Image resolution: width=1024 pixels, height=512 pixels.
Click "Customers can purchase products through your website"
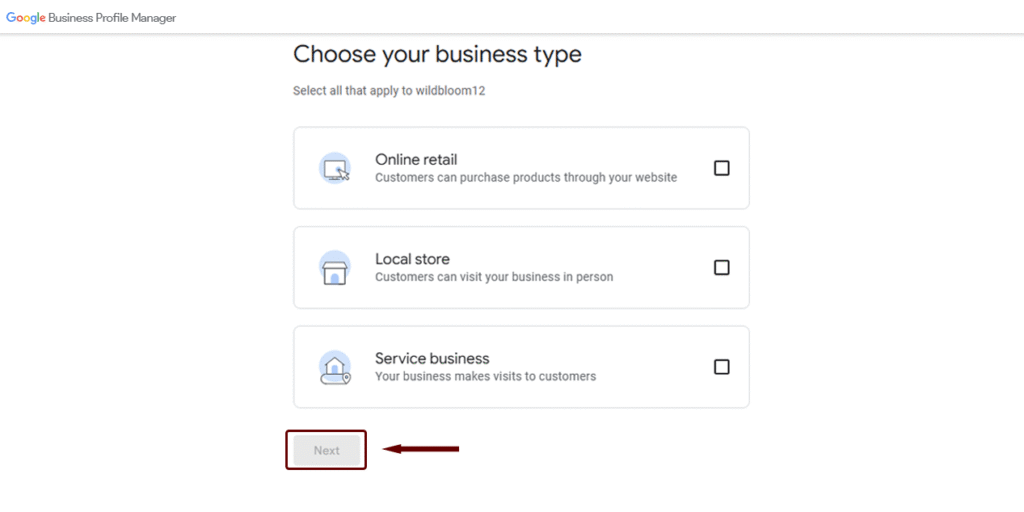coord(526,178)
